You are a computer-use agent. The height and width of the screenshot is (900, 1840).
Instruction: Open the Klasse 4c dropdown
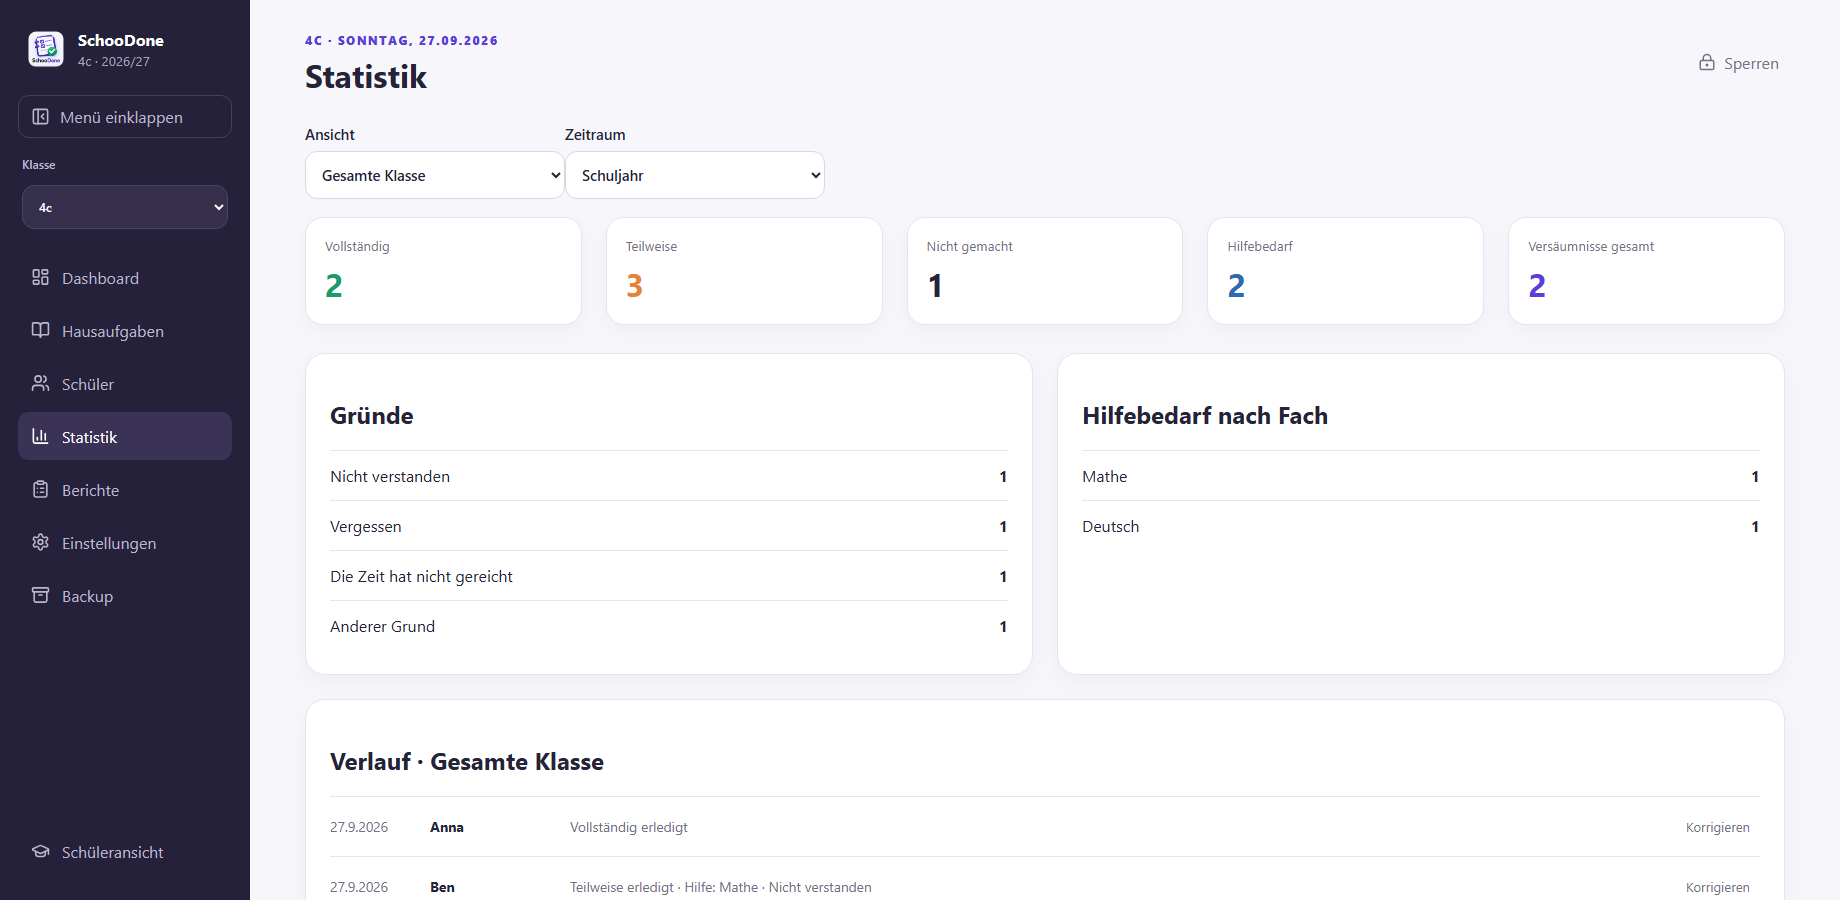pos(125,207)
